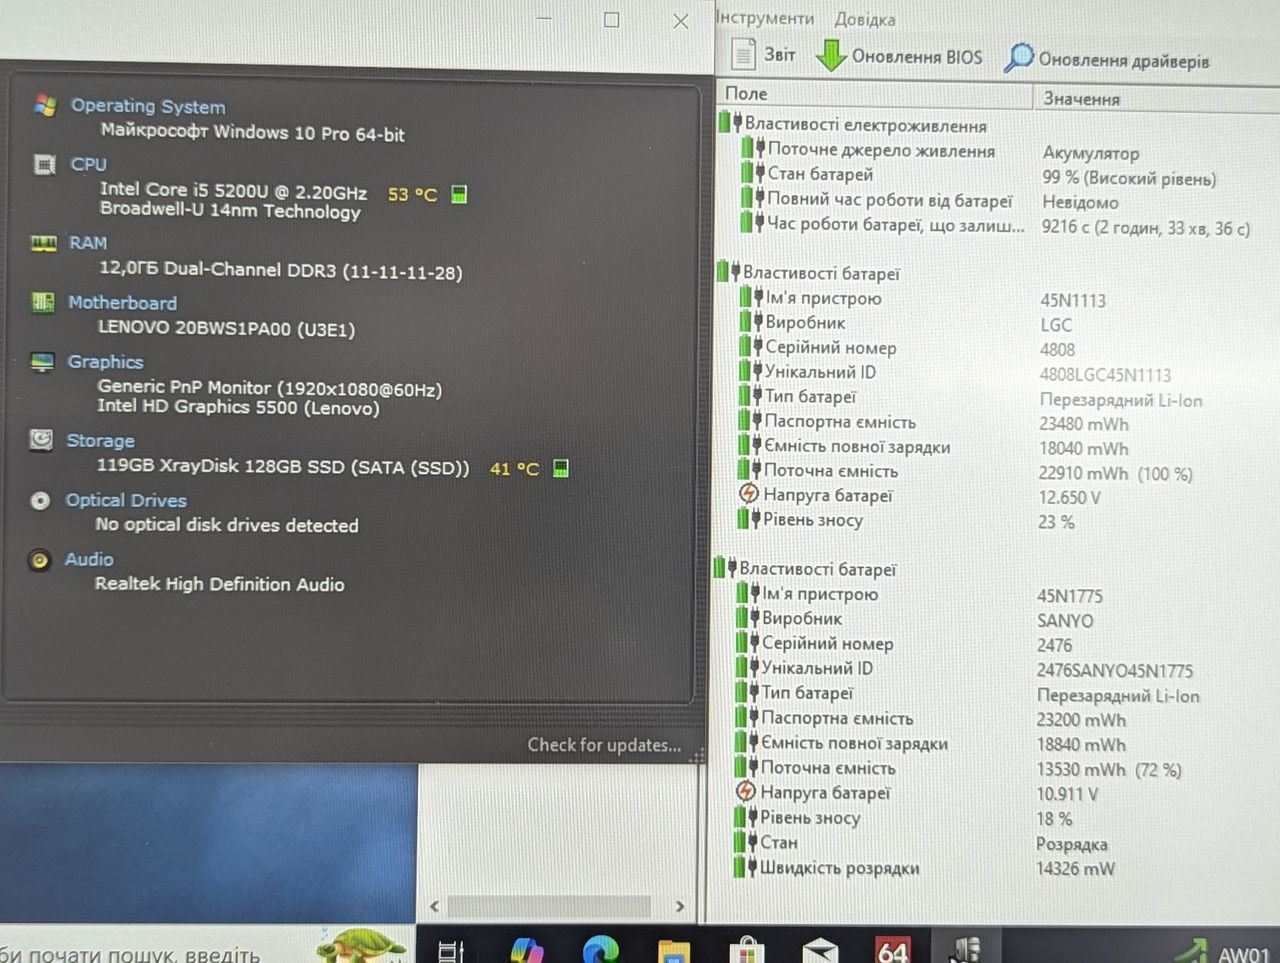
Task: Open the Storage drive icon
Action: click(41, 440)
